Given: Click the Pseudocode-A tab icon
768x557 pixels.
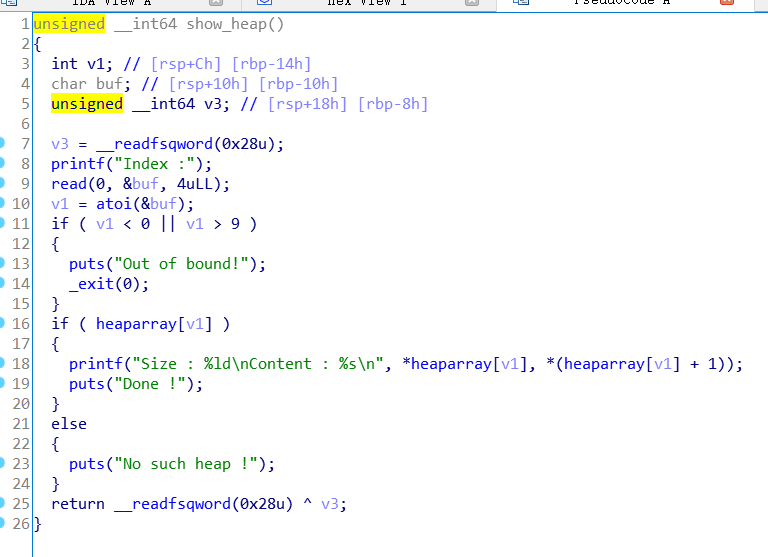Looking at the screenshot, I should pyautogui.click(x=520, y=3).
